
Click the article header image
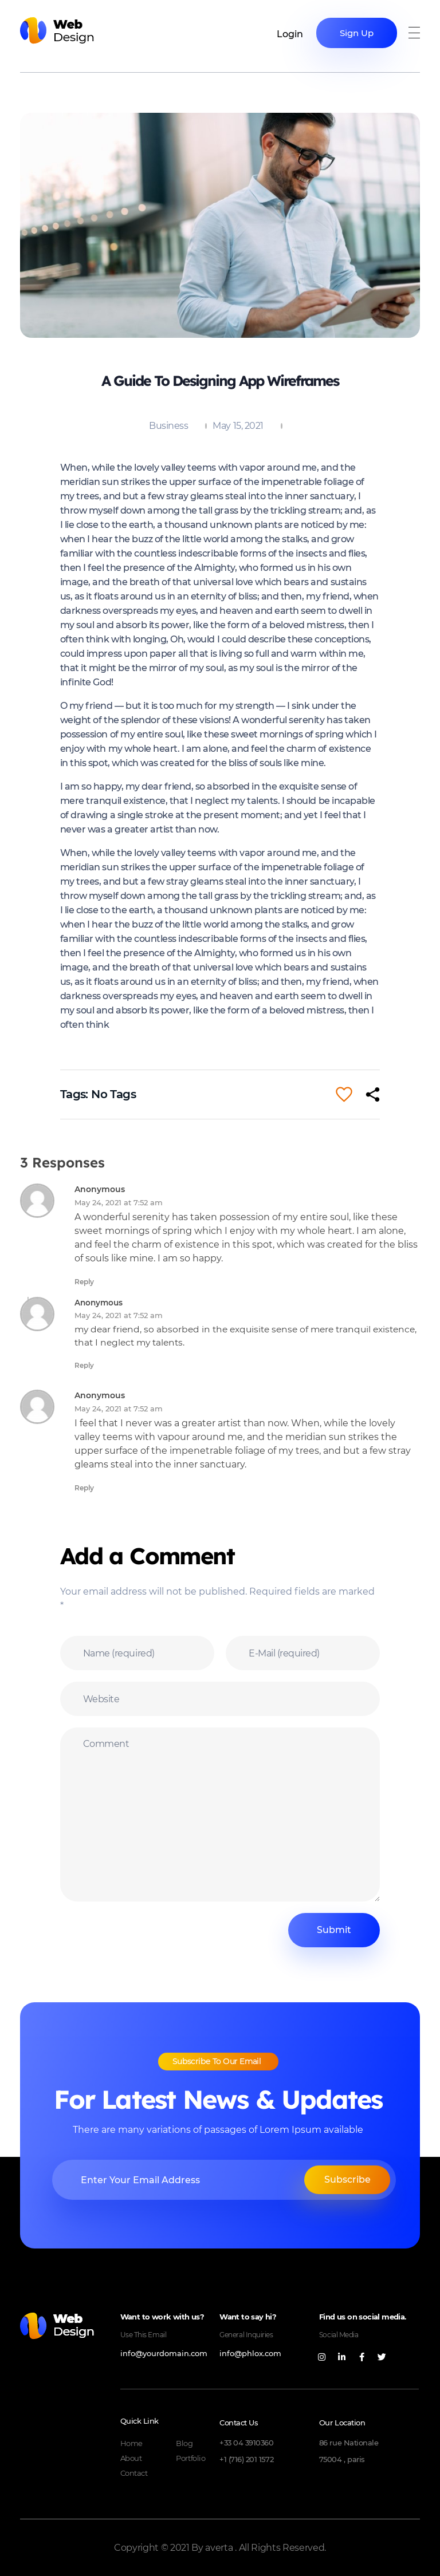[x=220, y=225]
